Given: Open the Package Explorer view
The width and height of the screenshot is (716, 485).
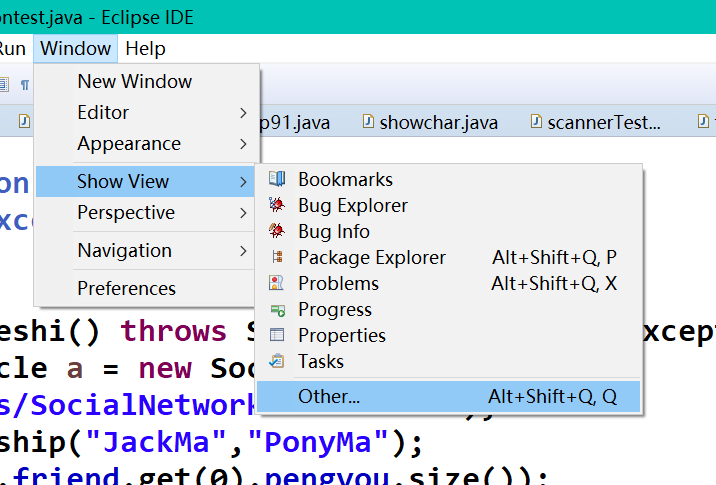Looking at the screenshot, I should coord(449,258).
